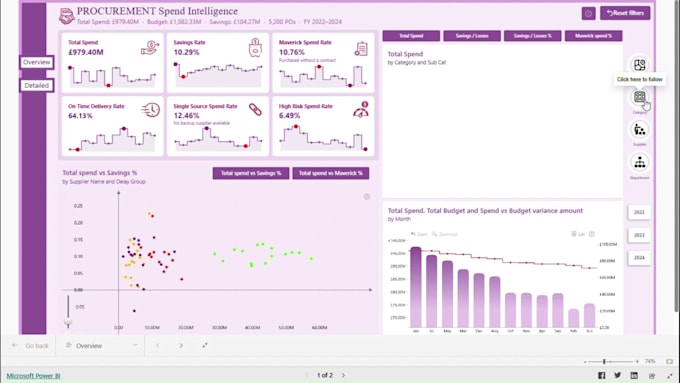Open the Supplier navigation icon
Screen dimensions: 680x383
point(640,130)
